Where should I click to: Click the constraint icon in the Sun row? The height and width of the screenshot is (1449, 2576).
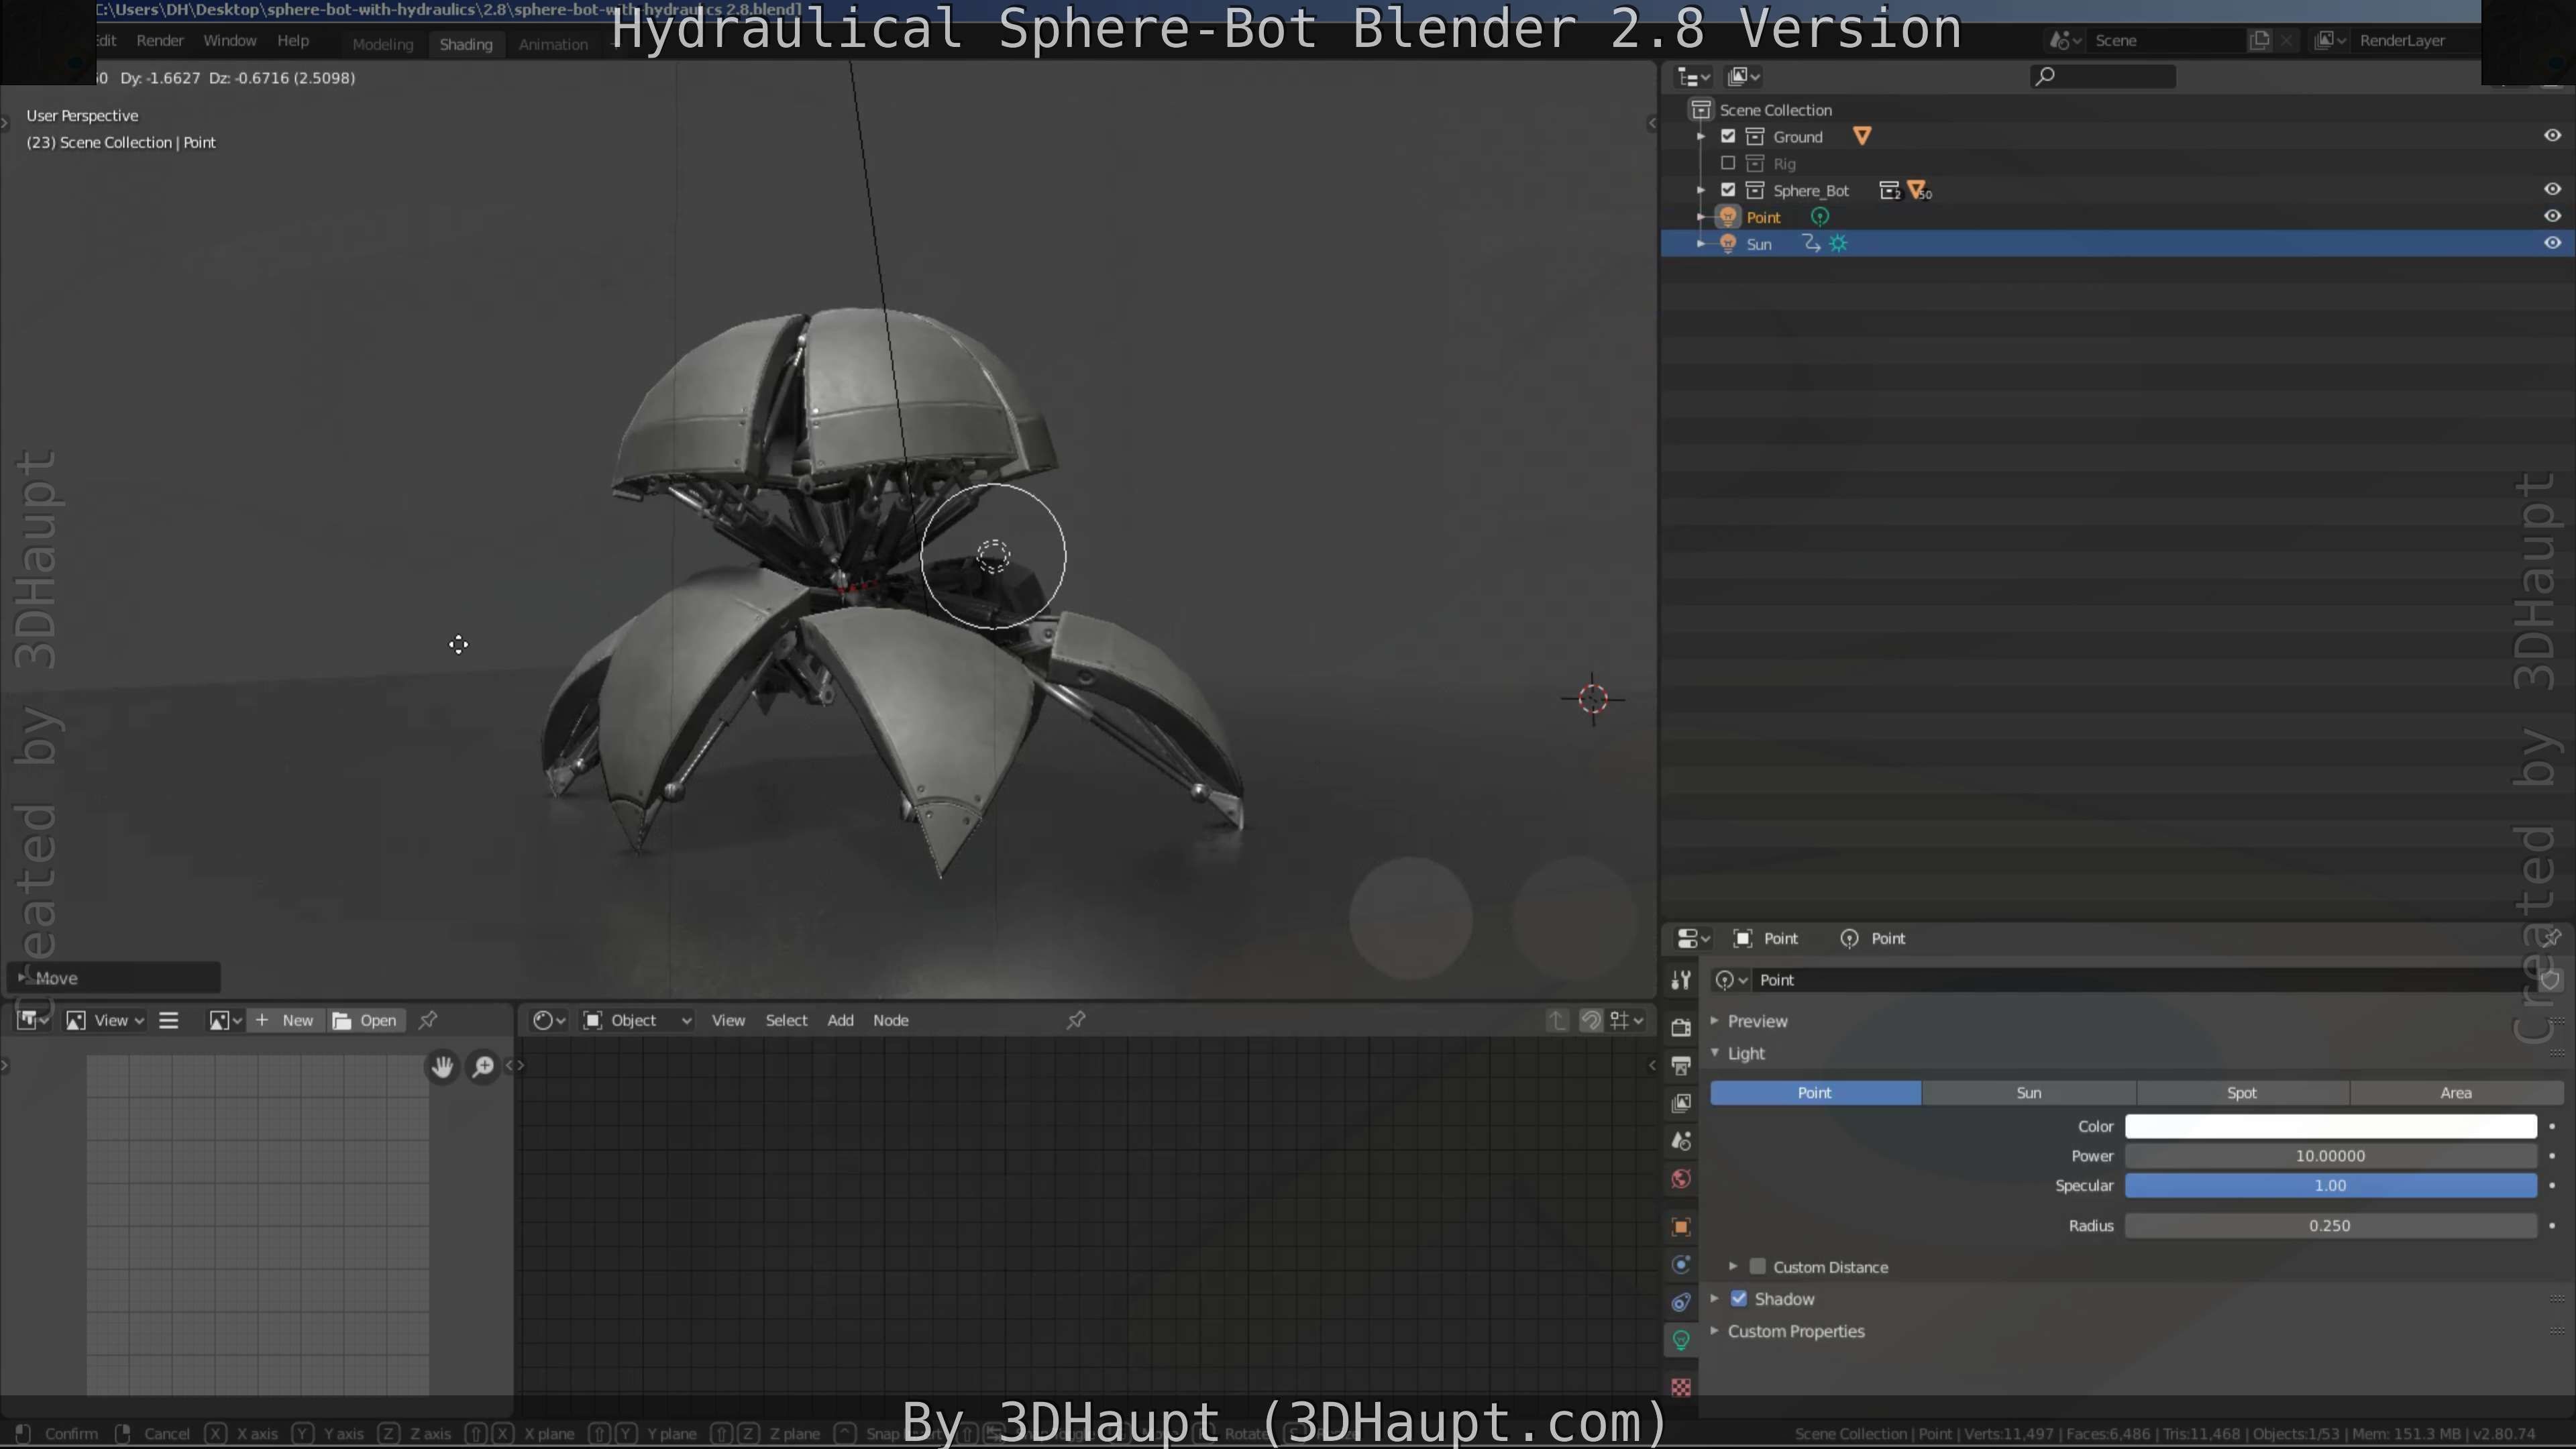[1811, 244]
